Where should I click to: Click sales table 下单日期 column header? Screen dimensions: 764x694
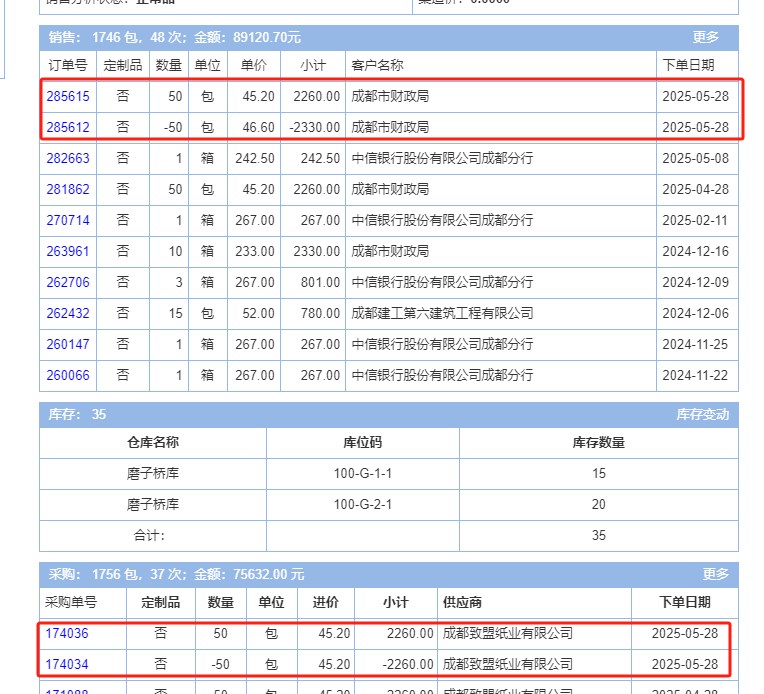688,65
